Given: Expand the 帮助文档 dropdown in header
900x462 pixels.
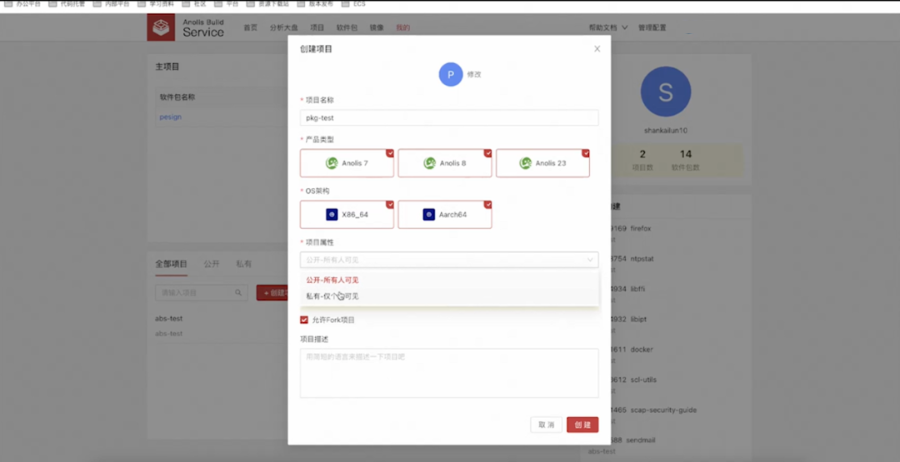Looking at the screenshot, I should pyautogui.click(x=608, y=28).
